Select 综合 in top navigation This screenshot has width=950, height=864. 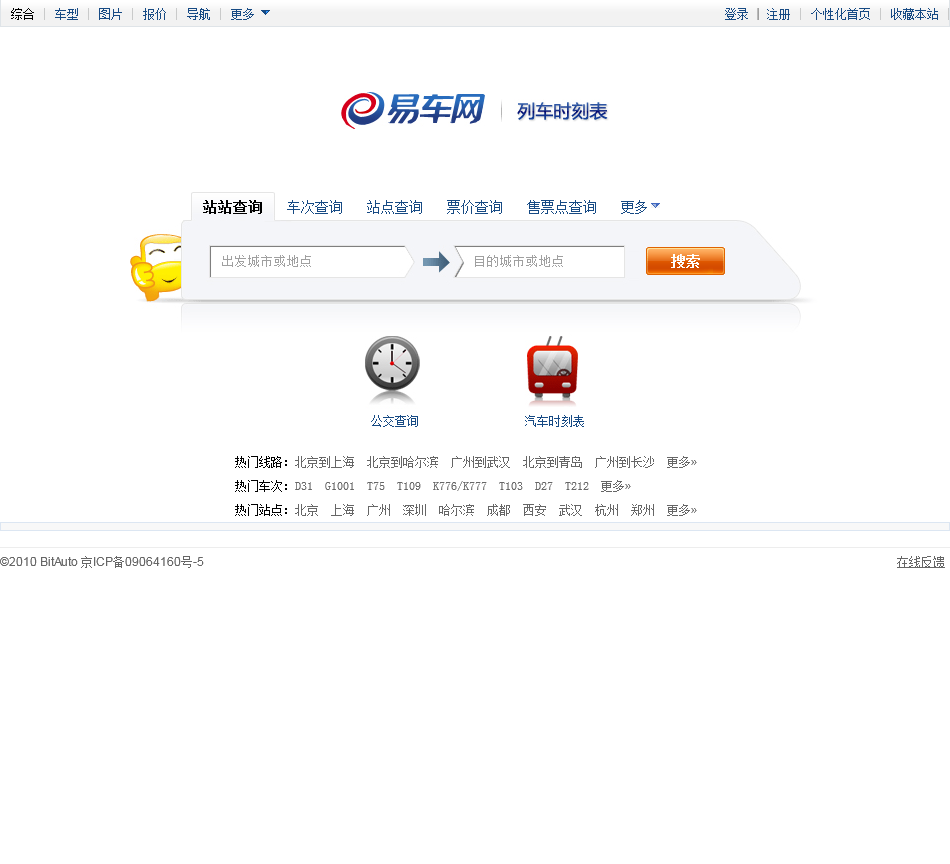coord(22,14)
